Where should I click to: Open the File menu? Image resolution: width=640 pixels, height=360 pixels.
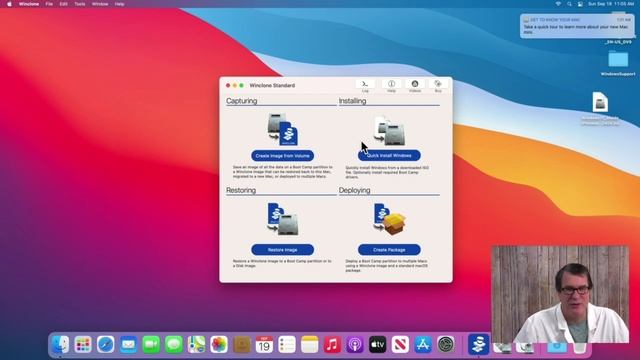tap(49, 4)
